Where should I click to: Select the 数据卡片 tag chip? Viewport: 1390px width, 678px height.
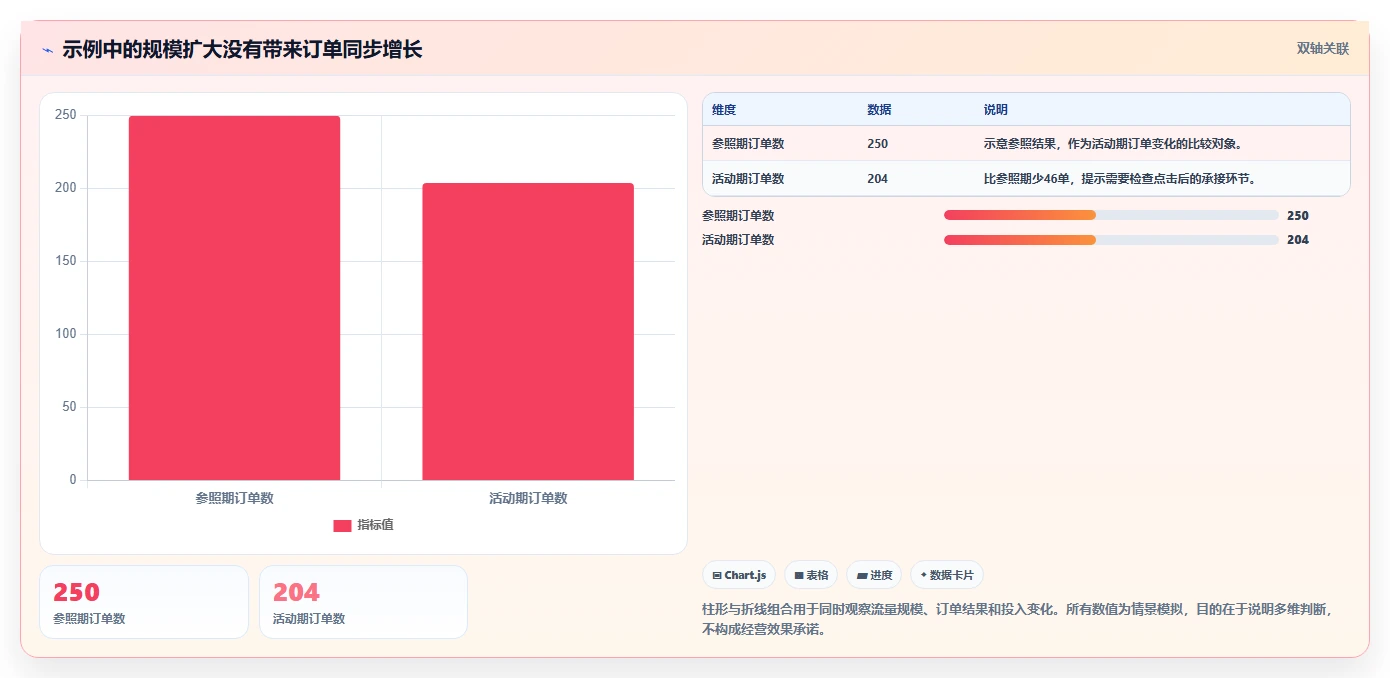click(947, 575)
